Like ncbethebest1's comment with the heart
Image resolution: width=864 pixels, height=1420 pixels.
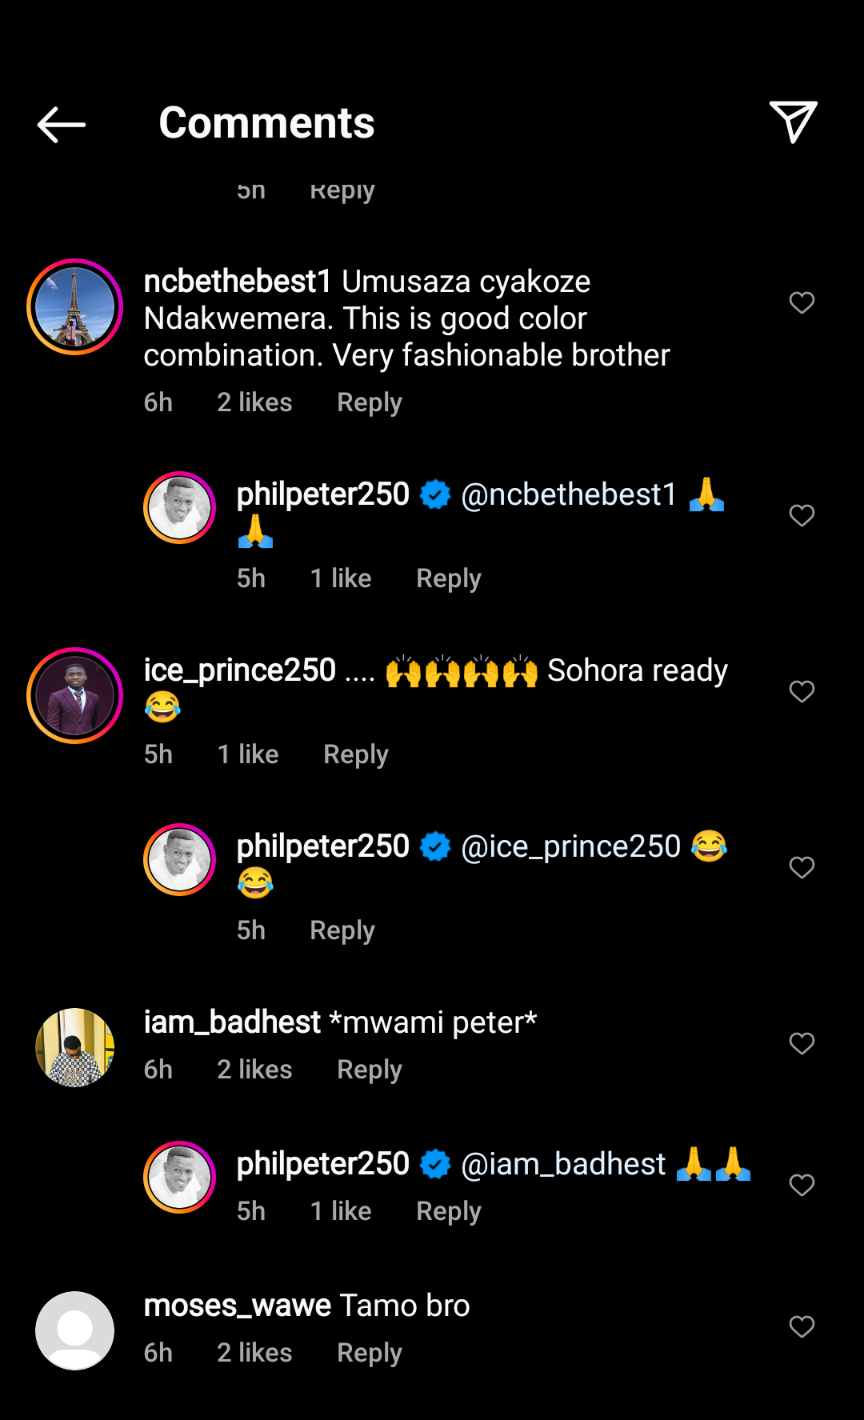802,303
